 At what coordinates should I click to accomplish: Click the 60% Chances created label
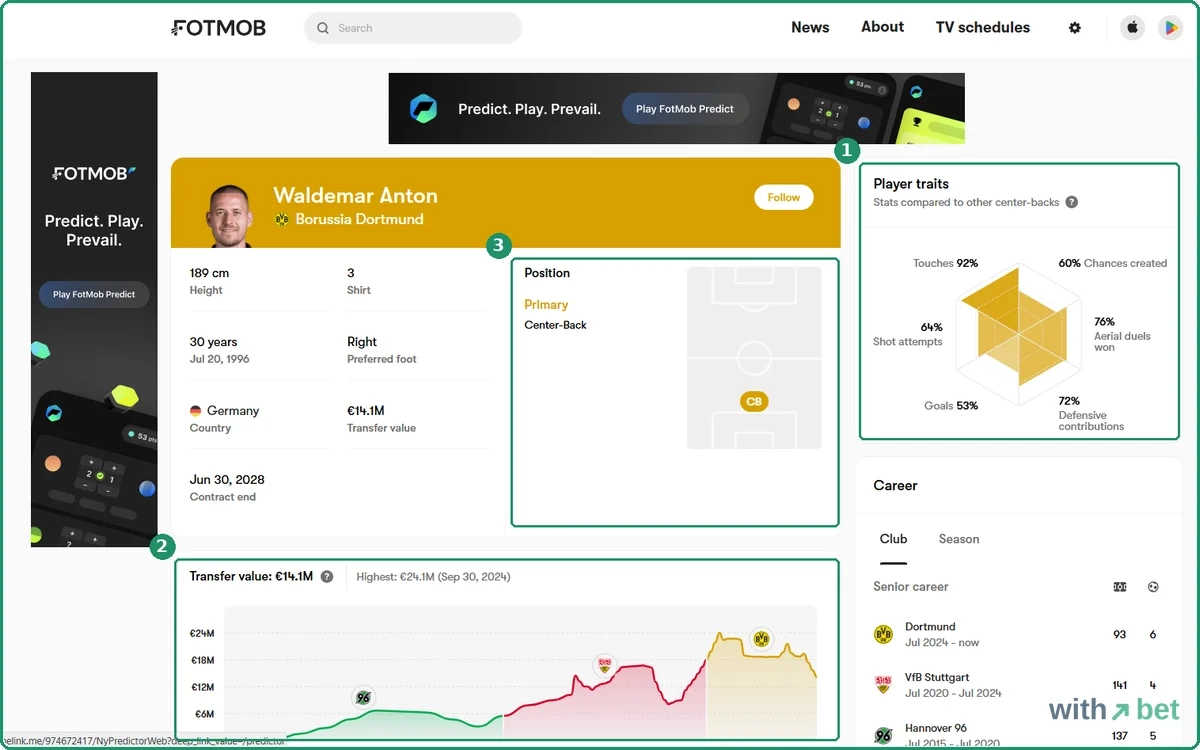(x=1113, y=263)
